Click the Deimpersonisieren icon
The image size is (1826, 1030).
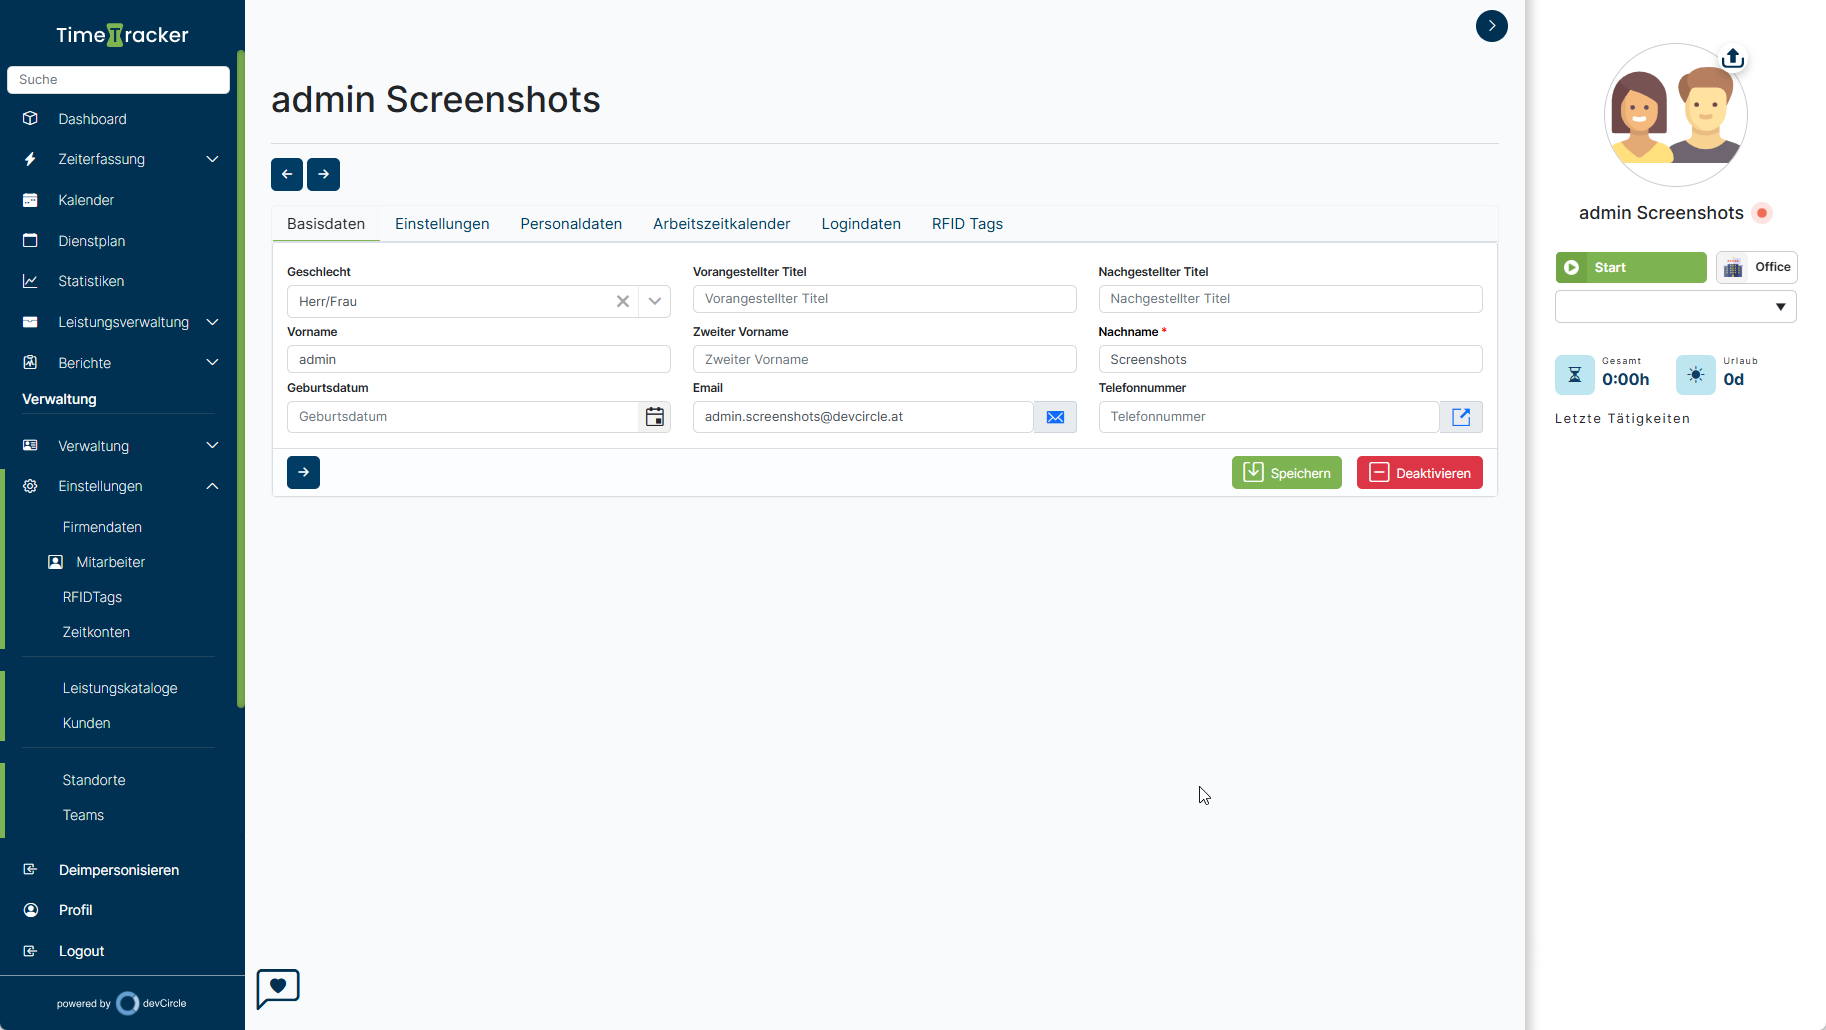click(30, 869)
